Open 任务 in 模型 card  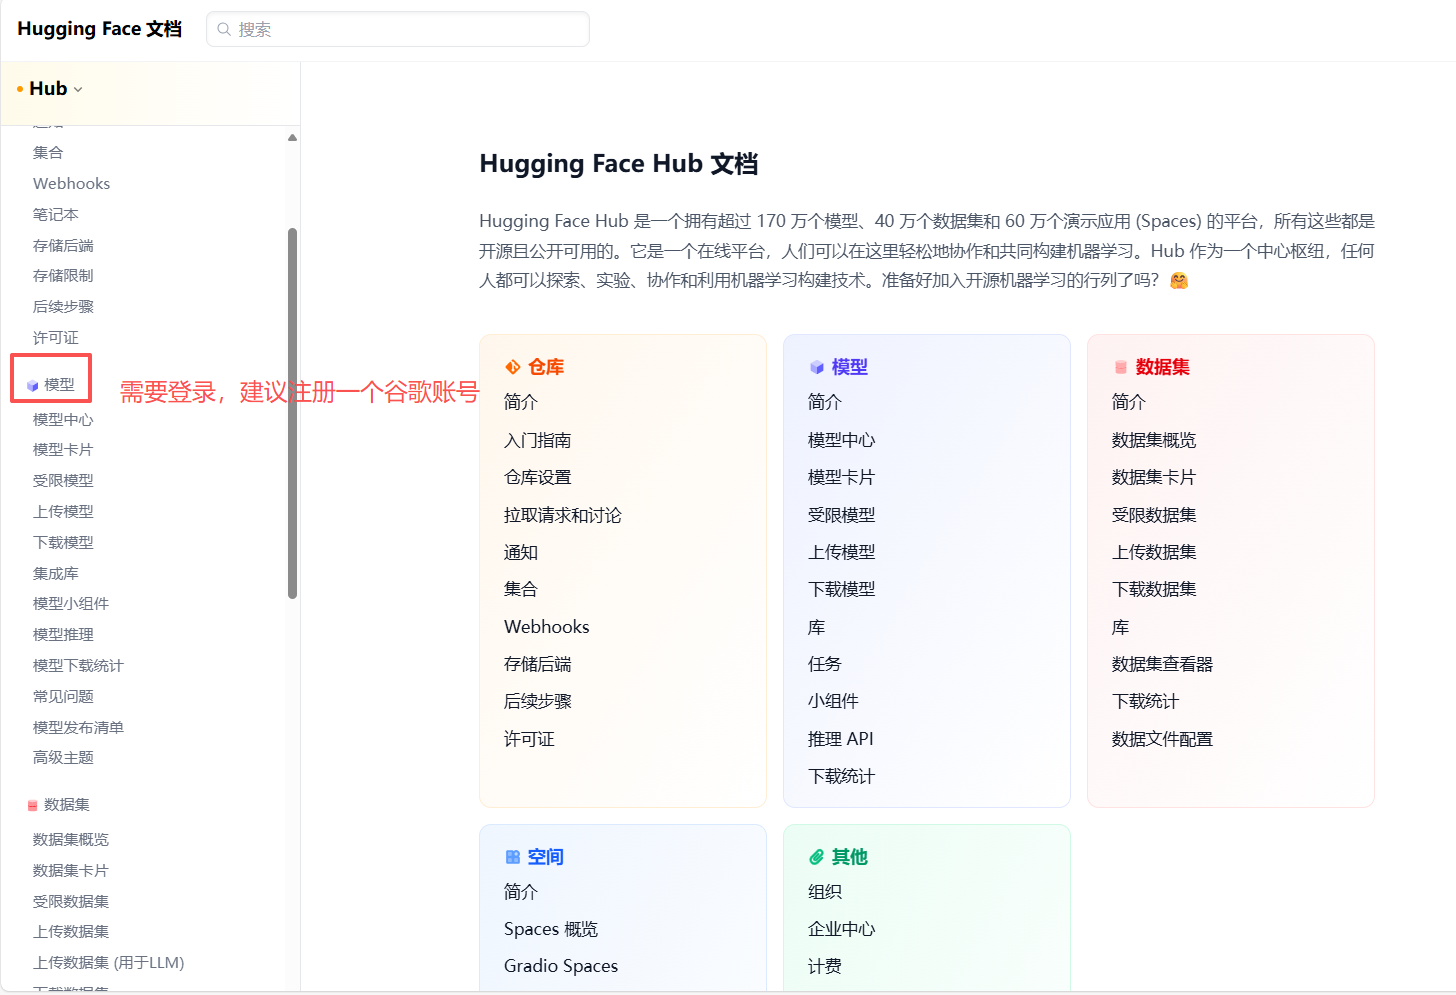pyautogui.click(x=825, y=664)
